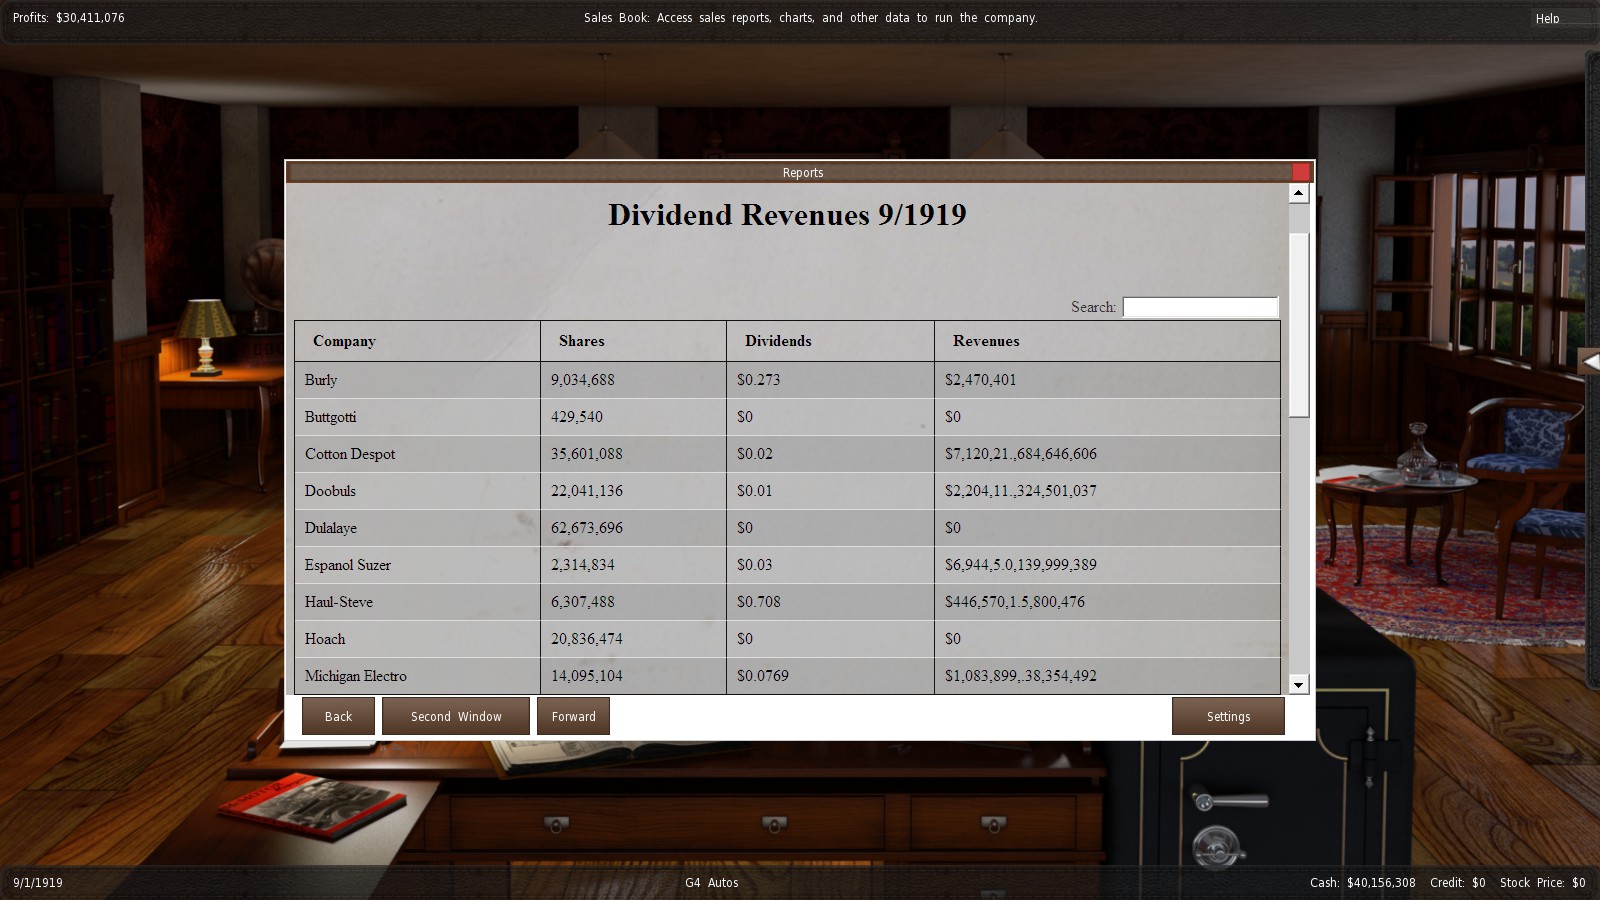The height and width of the screenshot is (900, 1600).
Task: Open the red magazine on the desk
Action: click(x=312, y=806)
